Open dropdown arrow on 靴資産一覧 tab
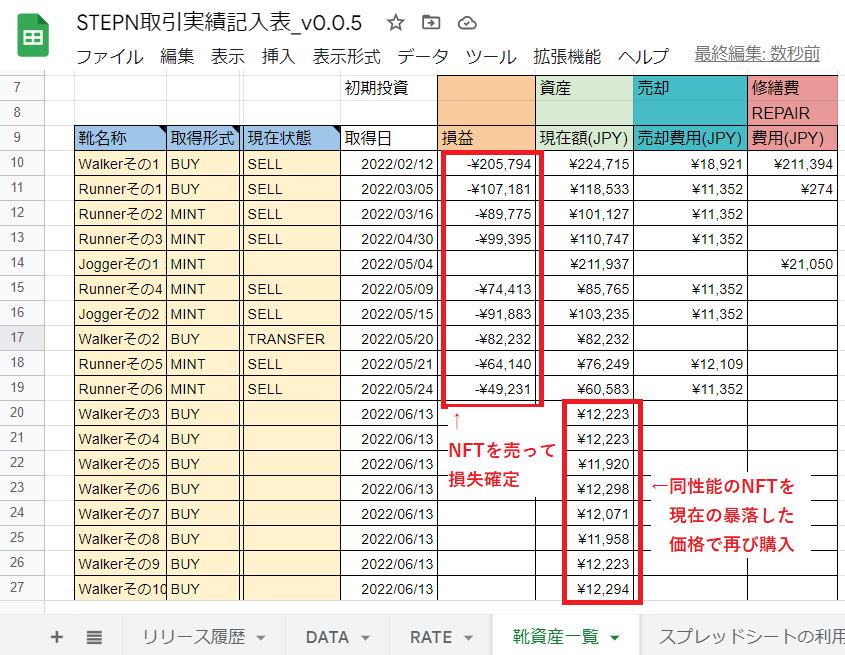This screenshot has width=845, height=655. [614, 638]
